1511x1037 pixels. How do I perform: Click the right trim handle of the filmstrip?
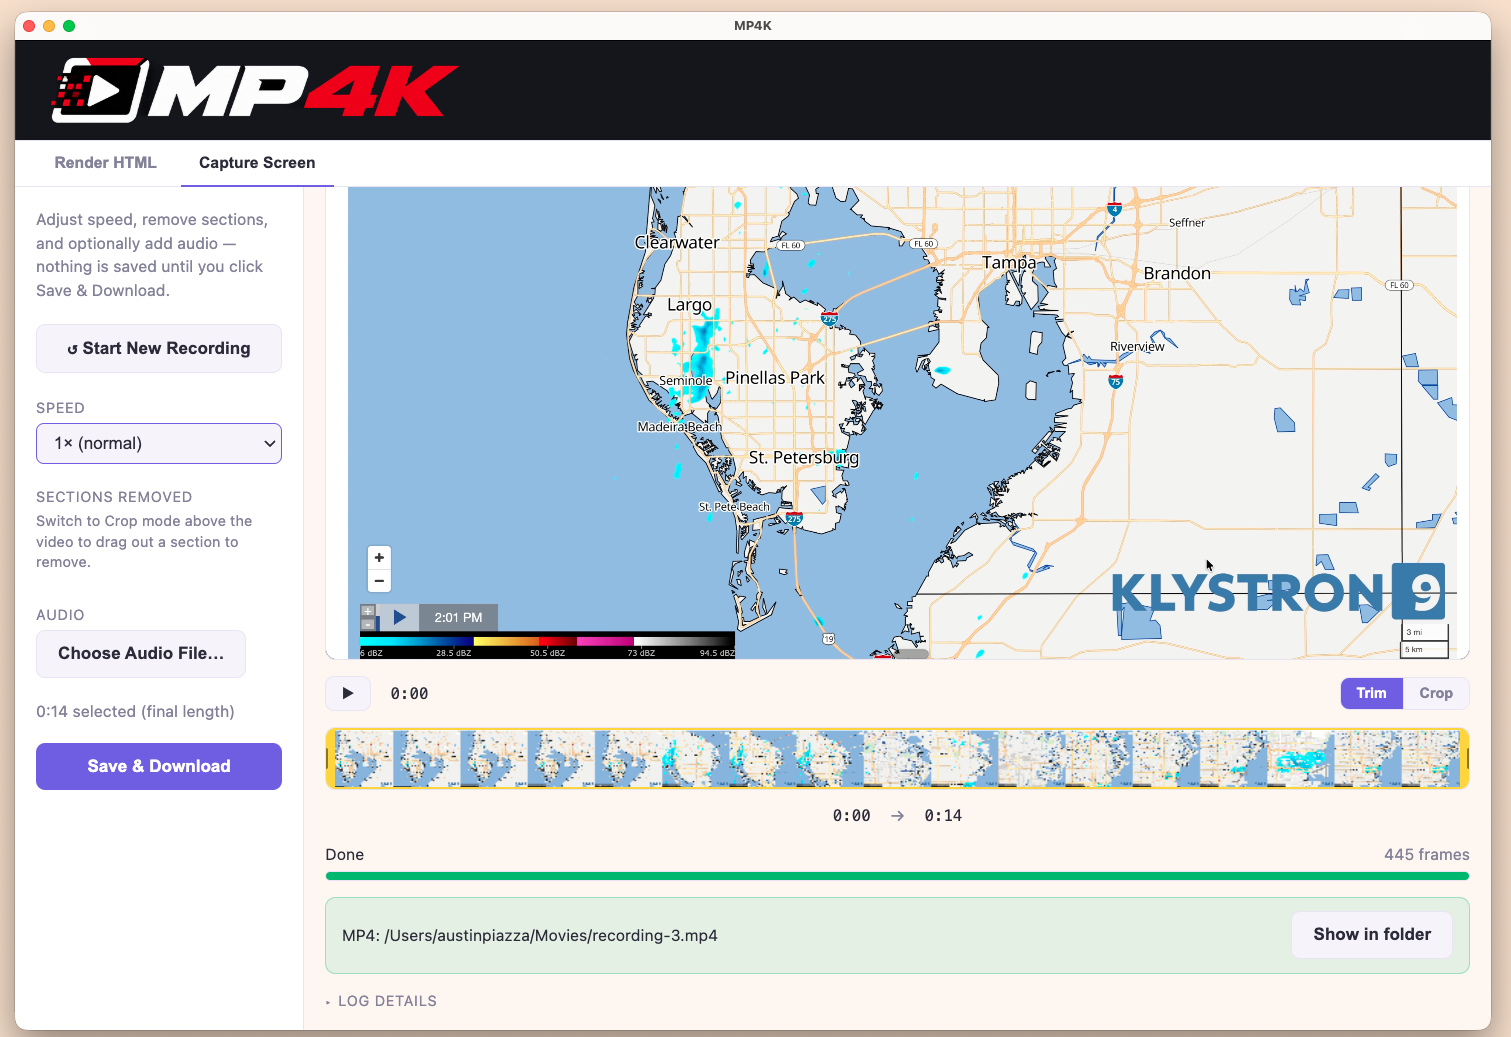pos(1465,758)
